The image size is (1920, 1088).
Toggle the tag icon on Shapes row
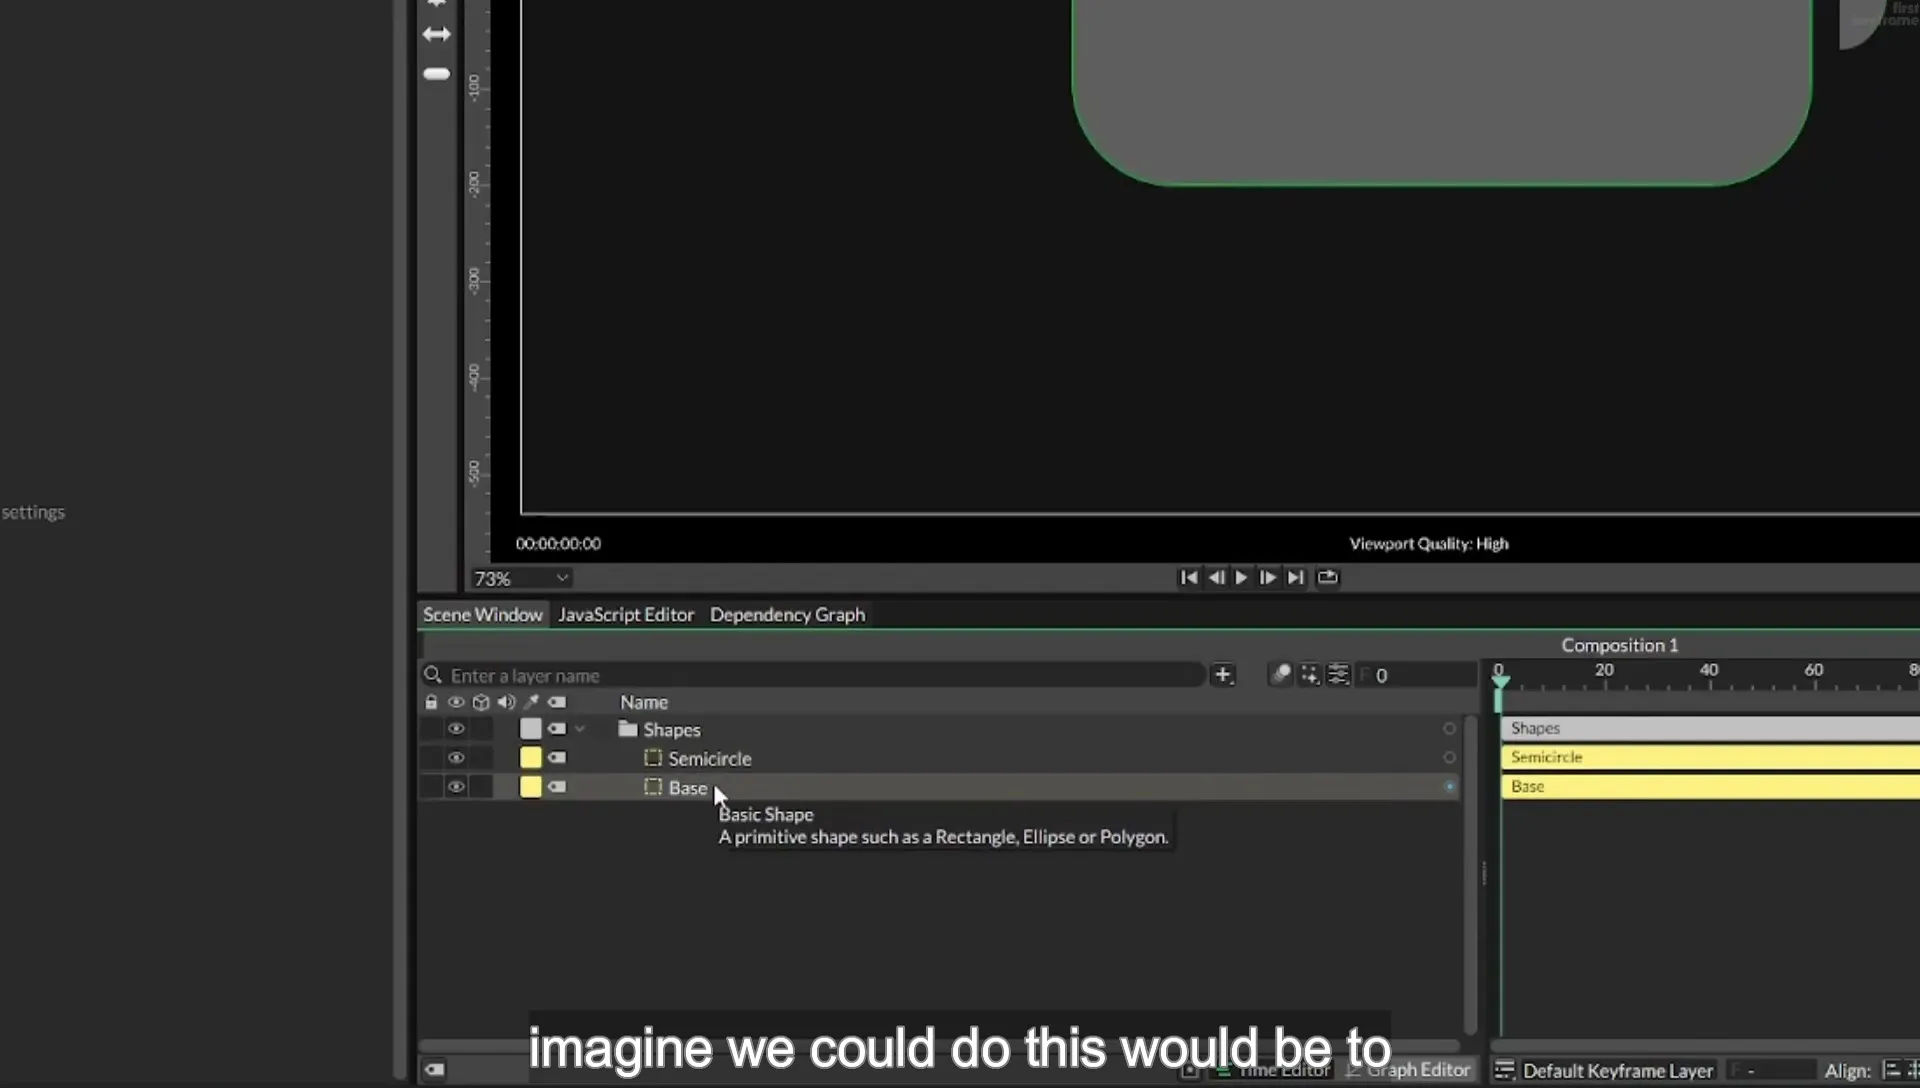(557, 729)
